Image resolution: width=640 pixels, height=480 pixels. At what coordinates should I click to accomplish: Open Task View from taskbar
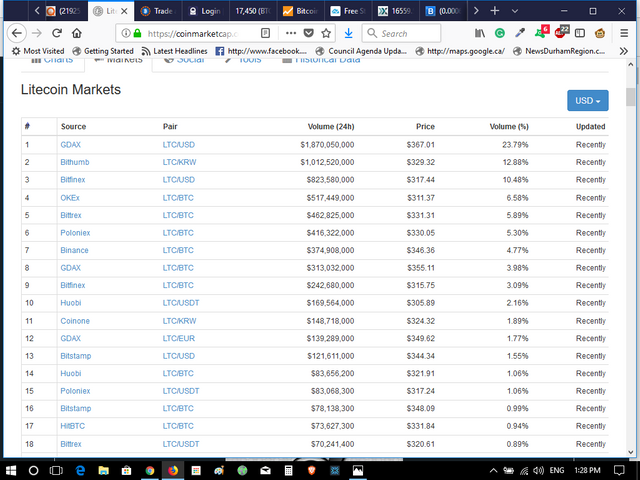tap(56, 471)
